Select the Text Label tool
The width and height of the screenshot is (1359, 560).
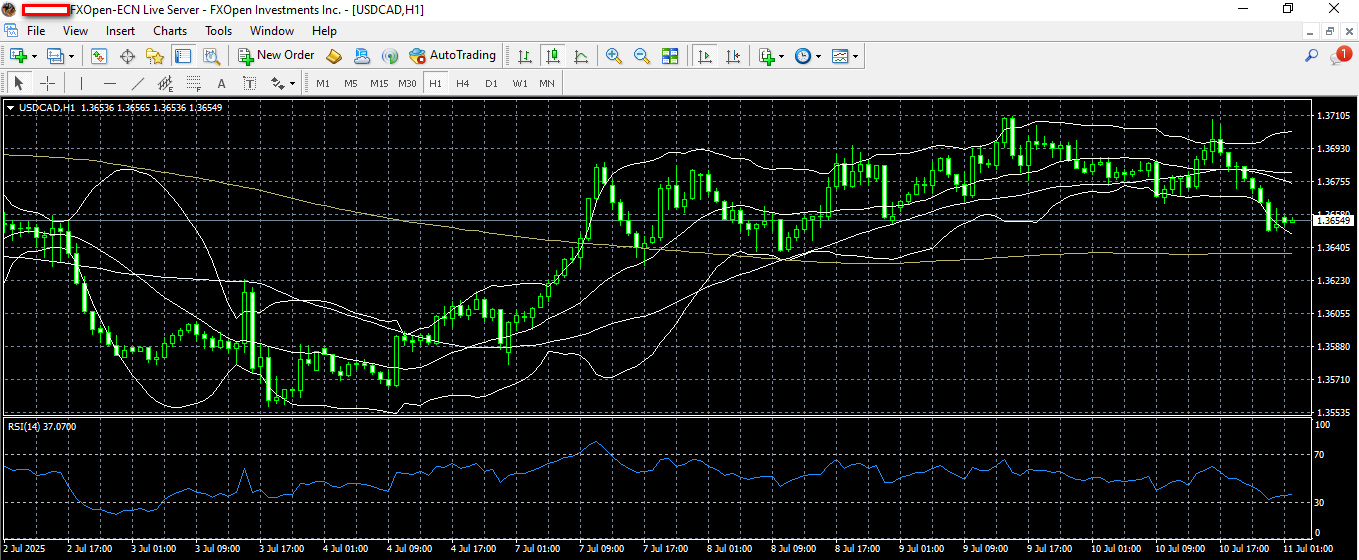249,83
